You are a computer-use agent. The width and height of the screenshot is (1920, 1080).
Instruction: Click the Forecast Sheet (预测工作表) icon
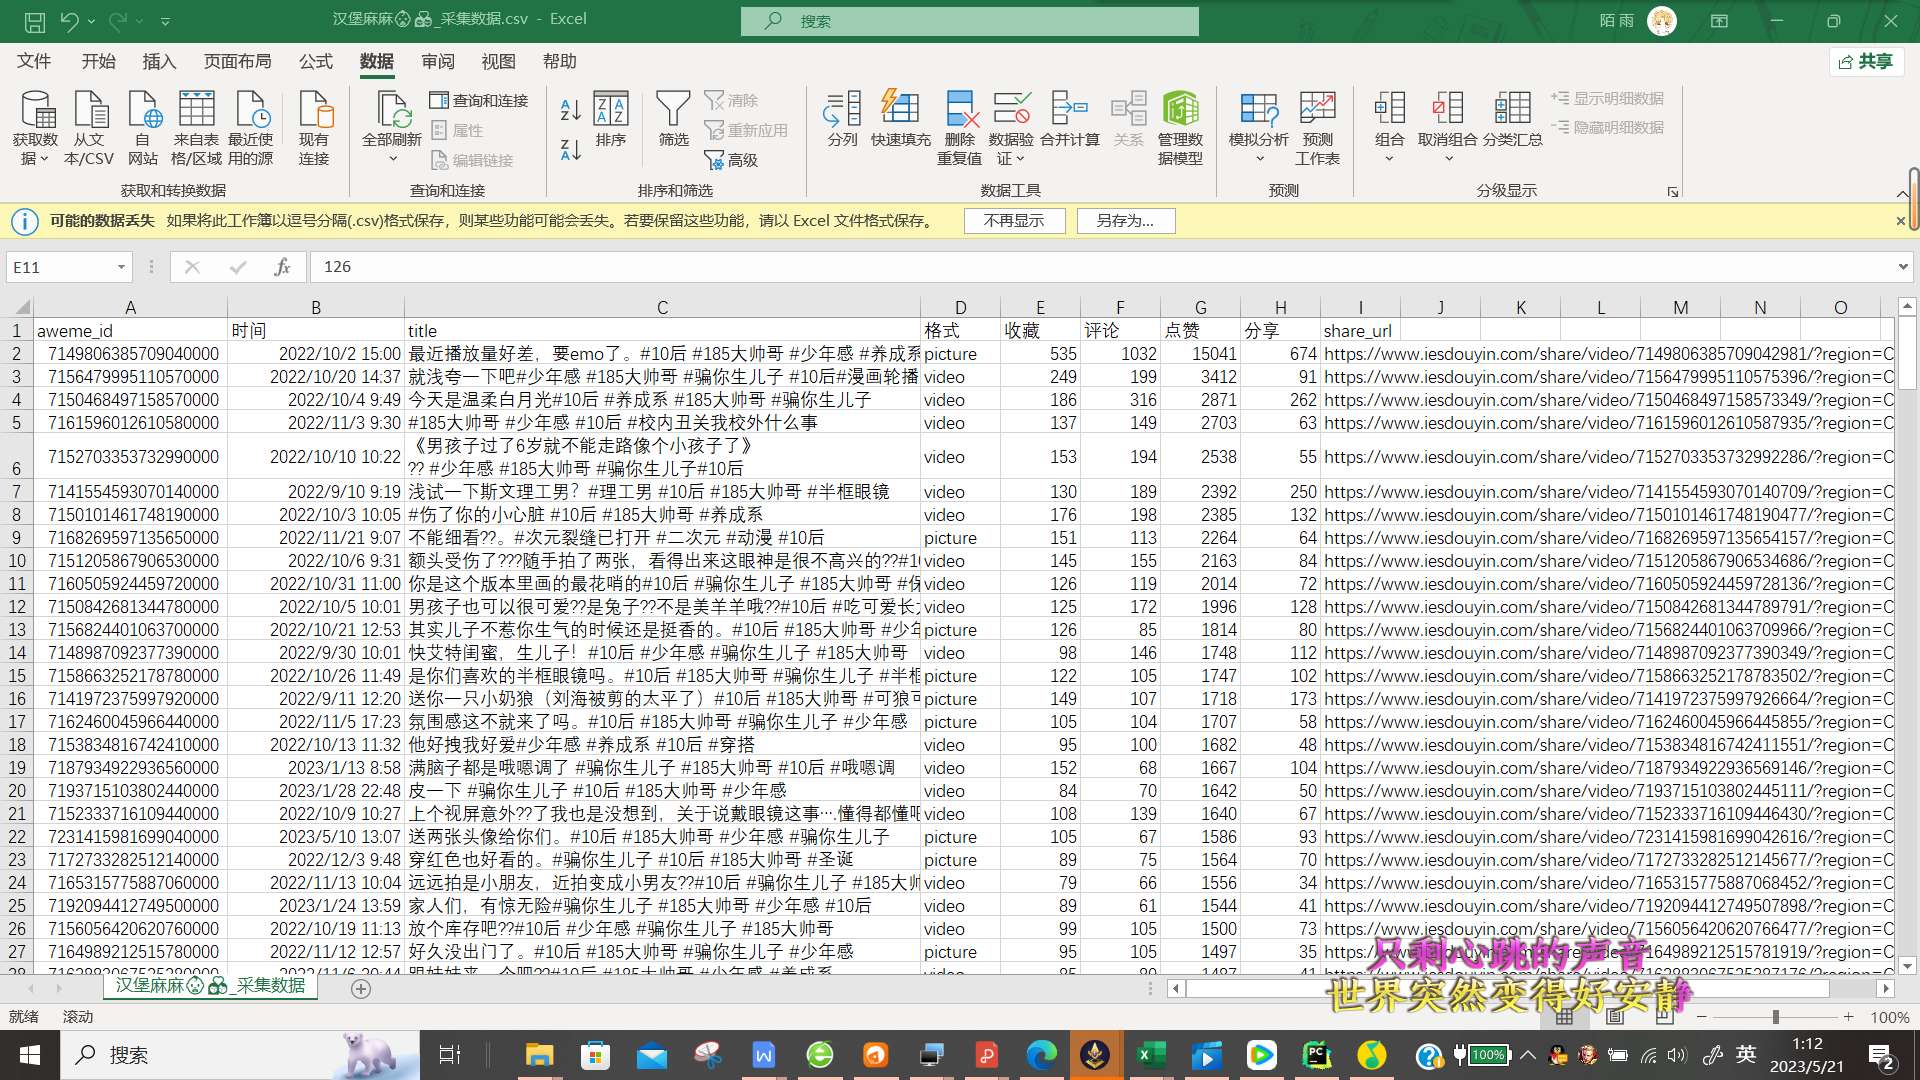tap(1317, 109)
